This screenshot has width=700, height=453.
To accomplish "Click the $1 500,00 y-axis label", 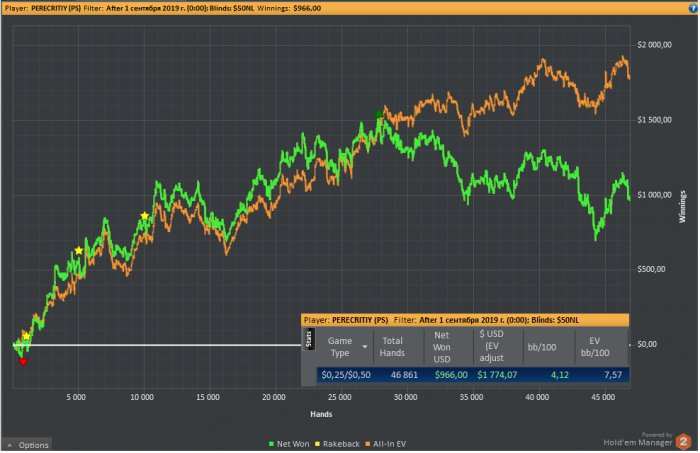I will (654, 120).
